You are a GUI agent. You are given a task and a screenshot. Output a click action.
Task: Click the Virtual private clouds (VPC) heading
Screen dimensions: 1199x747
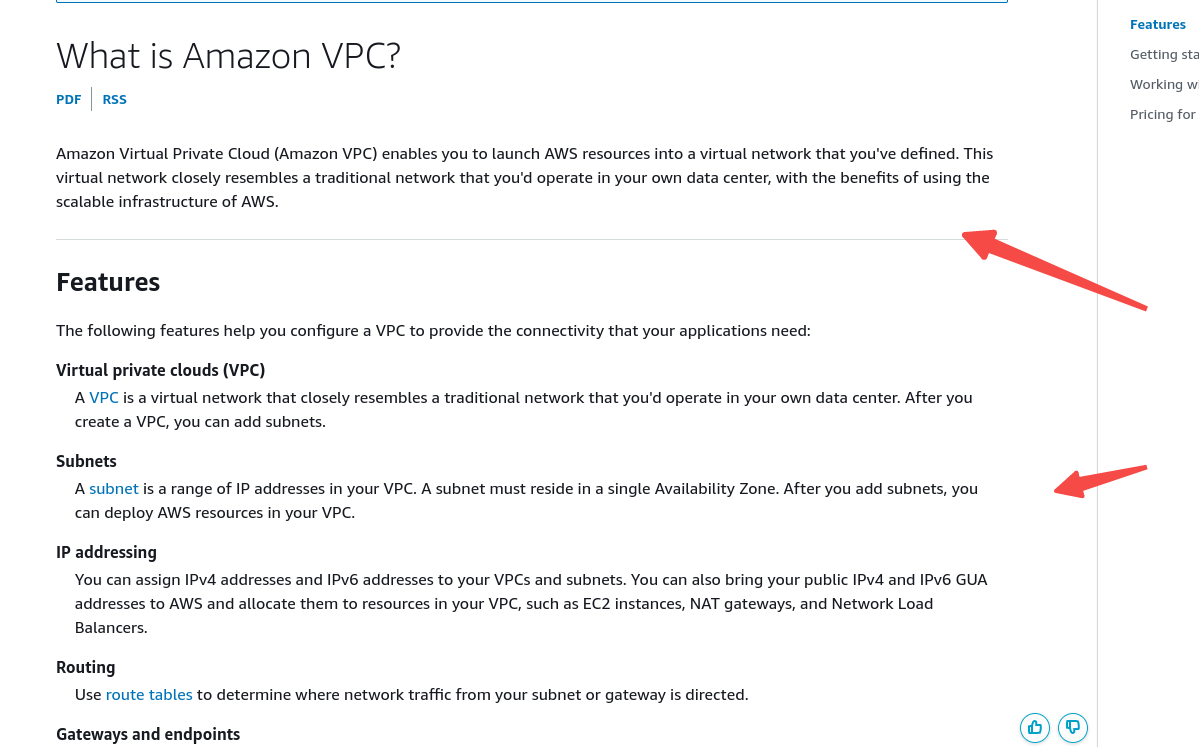(160, 370)
